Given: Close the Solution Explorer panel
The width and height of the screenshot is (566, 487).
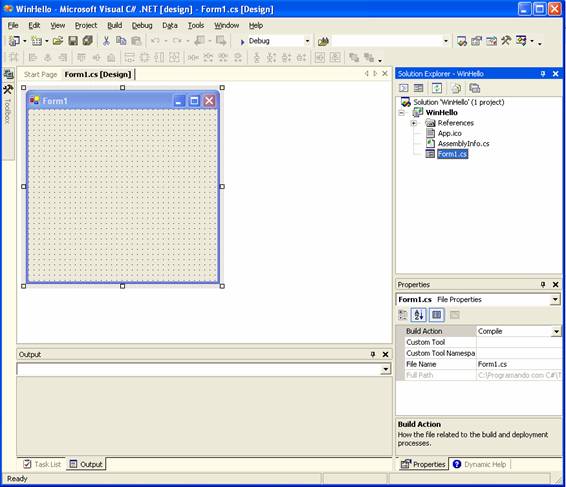Looking at the screenshot, I should pyautogui.click(x=556, y=74).
